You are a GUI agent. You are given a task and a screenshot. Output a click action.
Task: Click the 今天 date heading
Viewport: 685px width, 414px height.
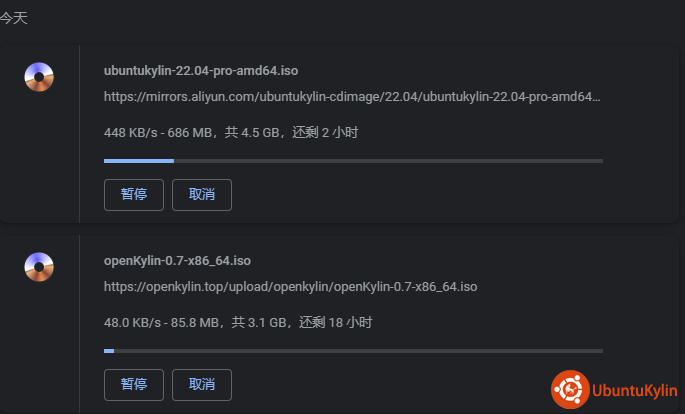13,19
